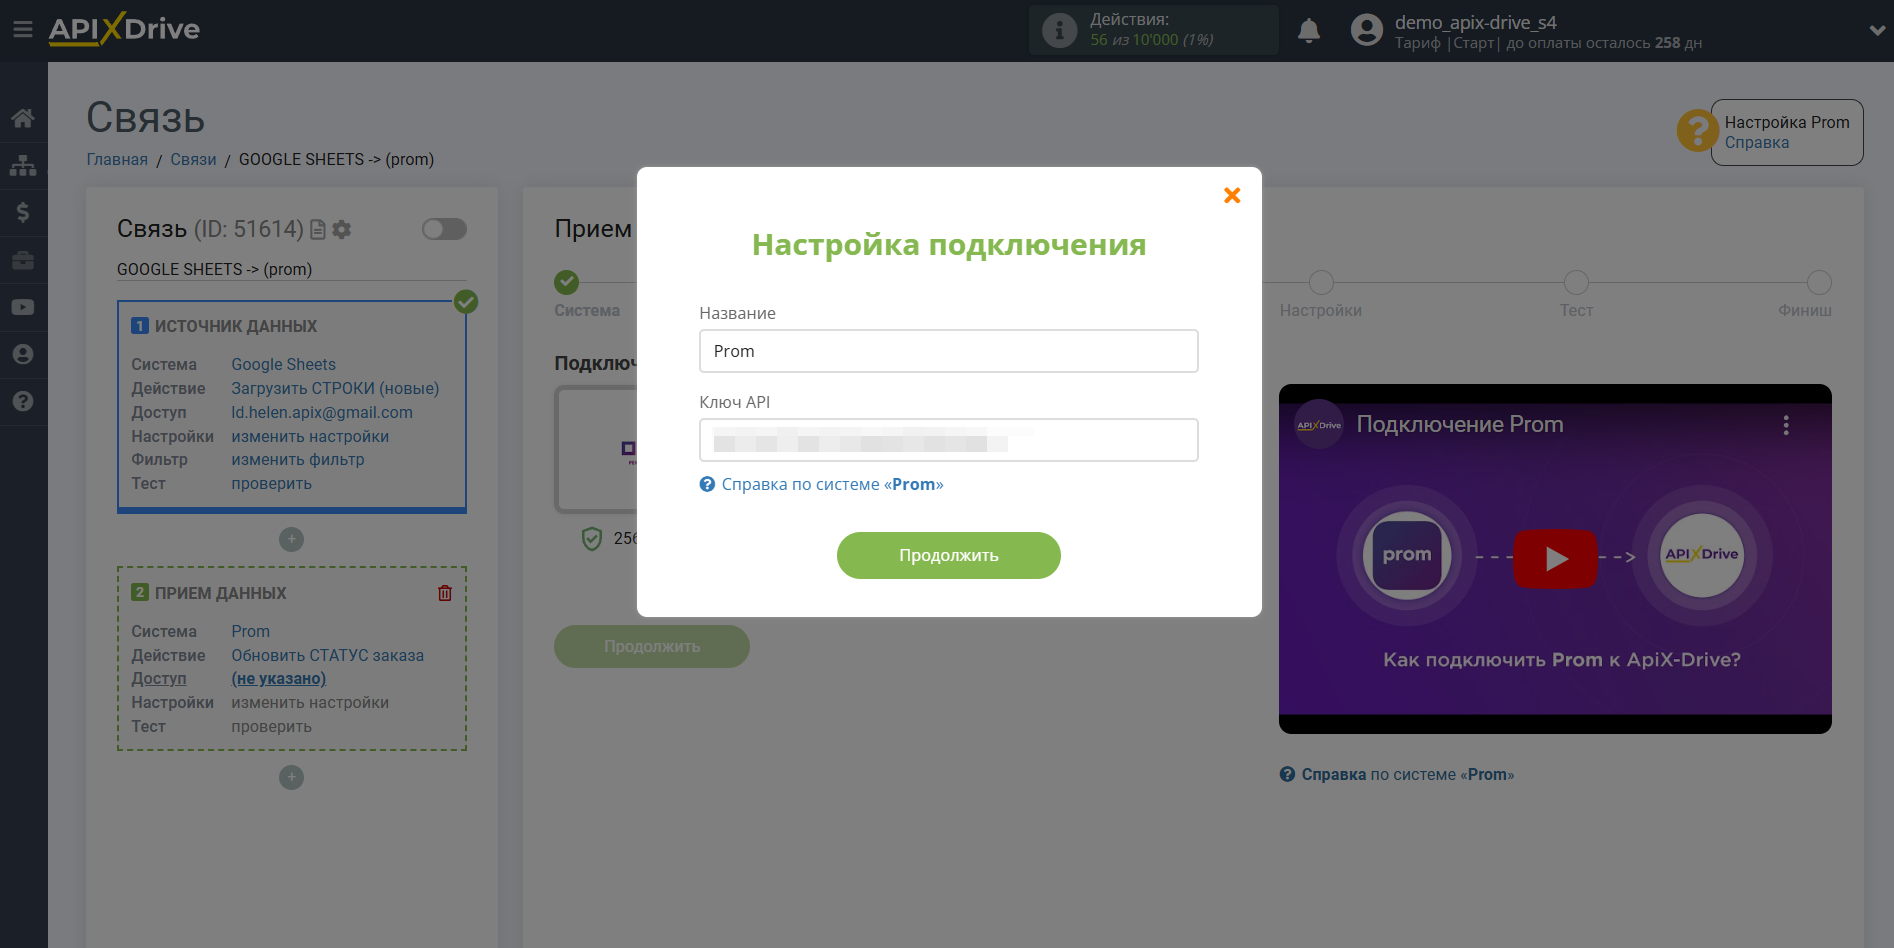This screenshot has width=1894, height=948.
Task: Go to Главная breadcrumb
Action: click(117, 160)
